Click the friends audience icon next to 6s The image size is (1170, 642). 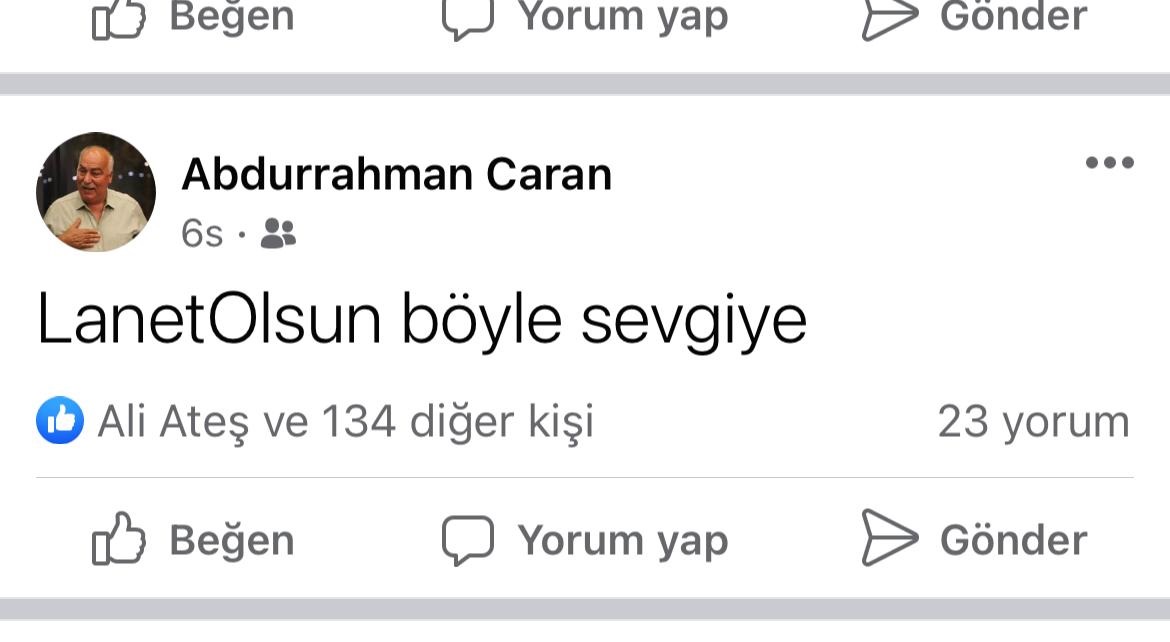(x=278, y=234)
